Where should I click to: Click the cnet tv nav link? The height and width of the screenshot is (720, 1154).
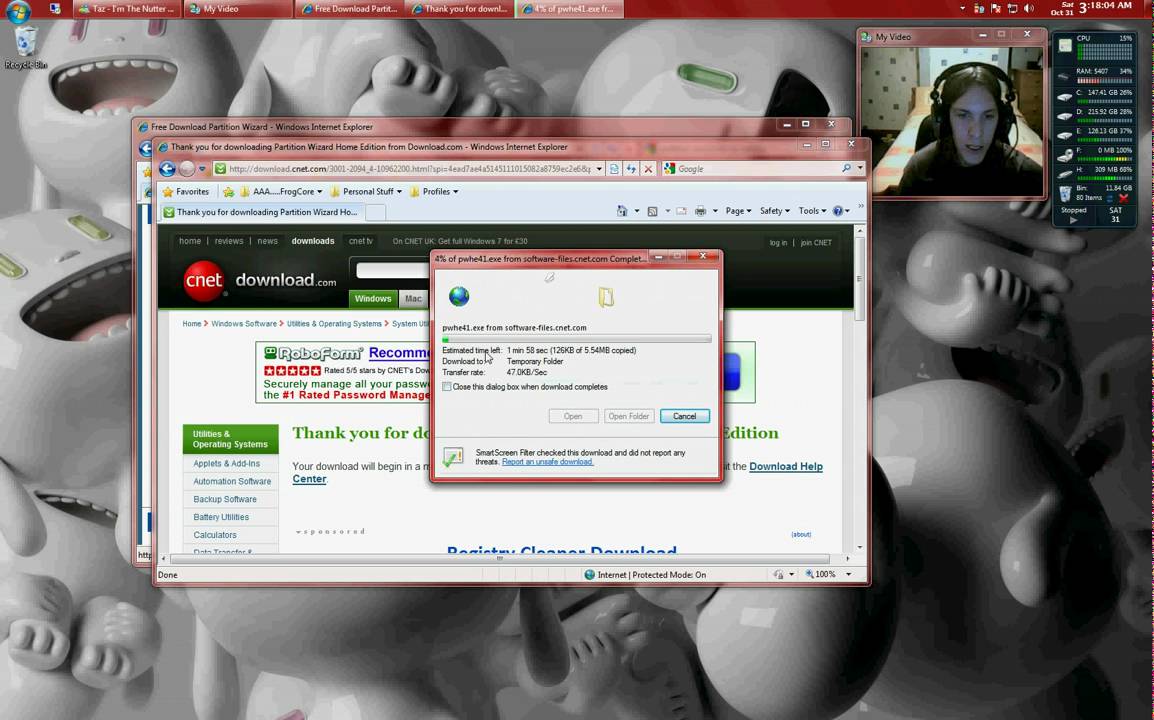click(361, 241)
